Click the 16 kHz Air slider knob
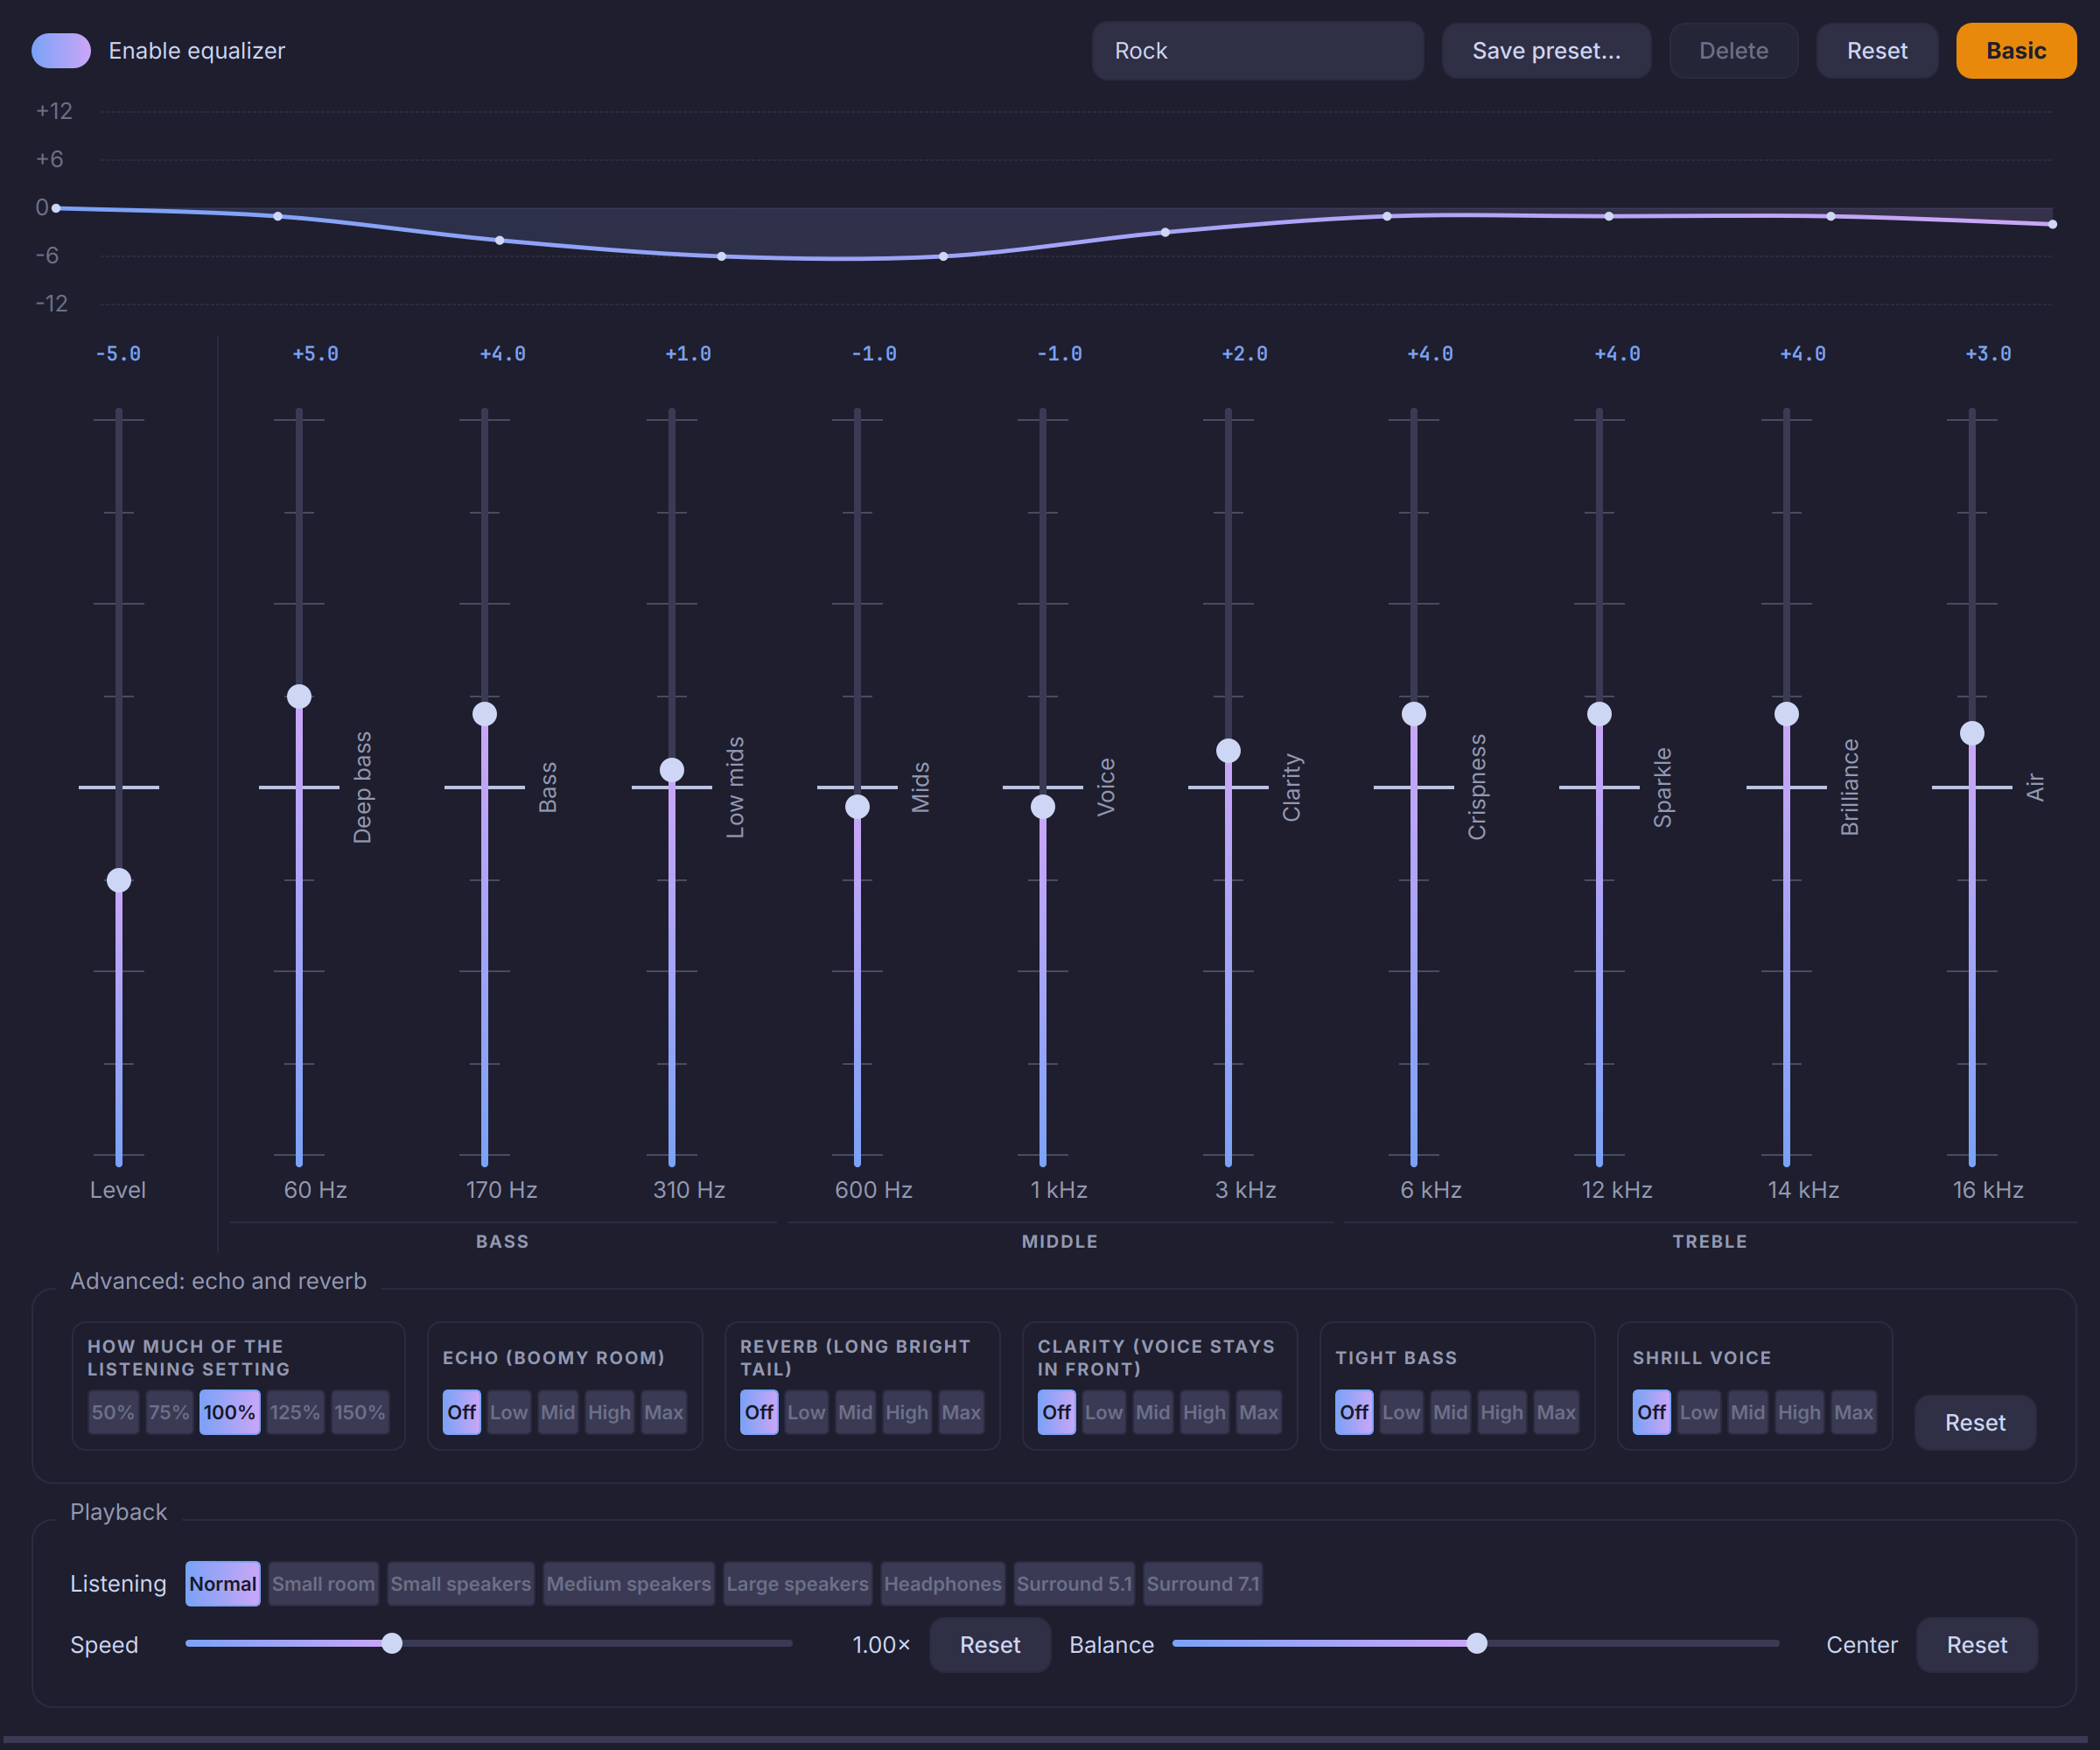 tap(1971, 733)
